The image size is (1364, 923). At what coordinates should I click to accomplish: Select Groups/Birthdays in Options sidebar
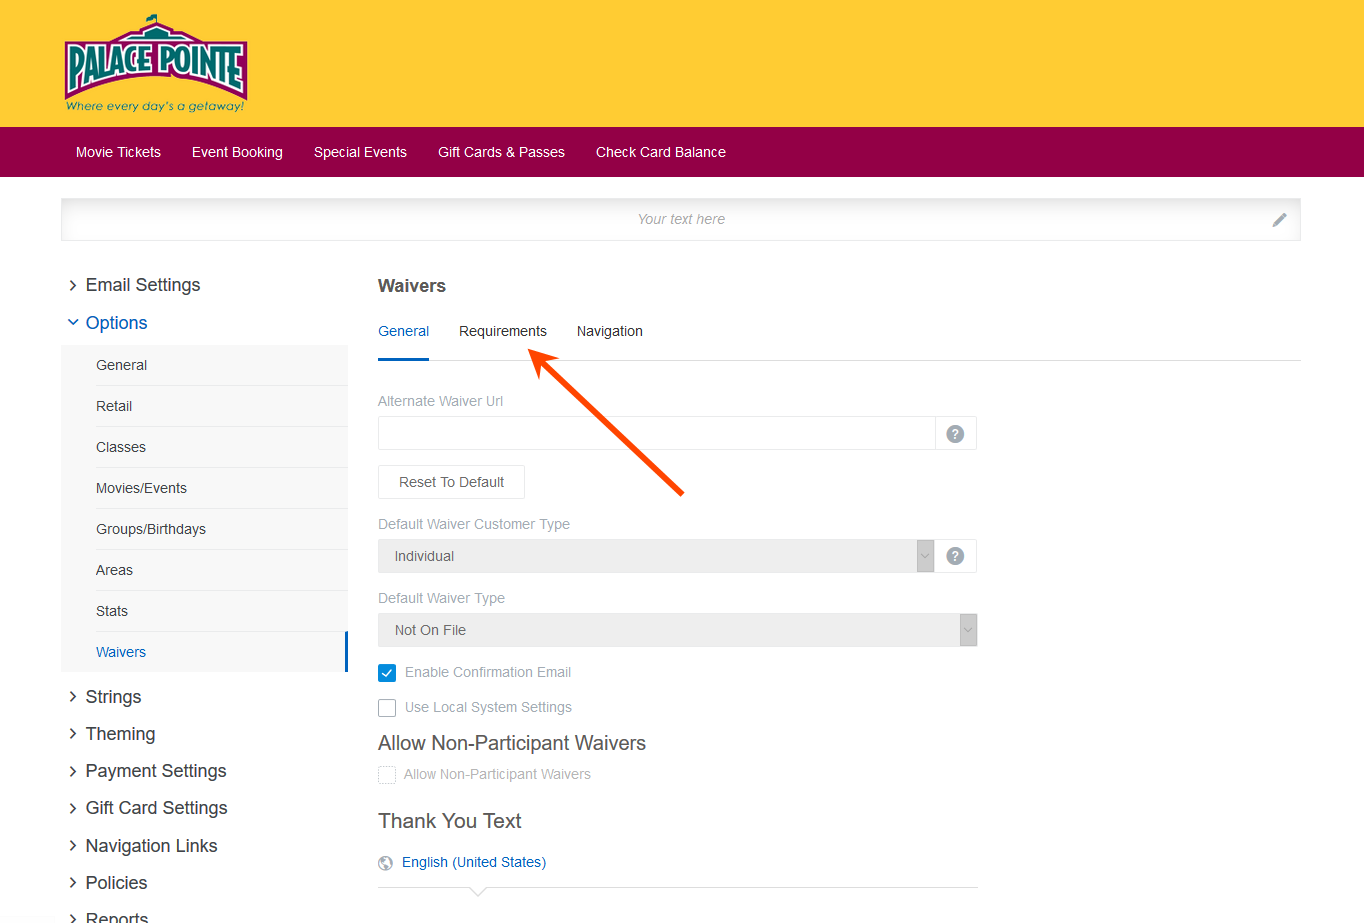click(151, 529)
